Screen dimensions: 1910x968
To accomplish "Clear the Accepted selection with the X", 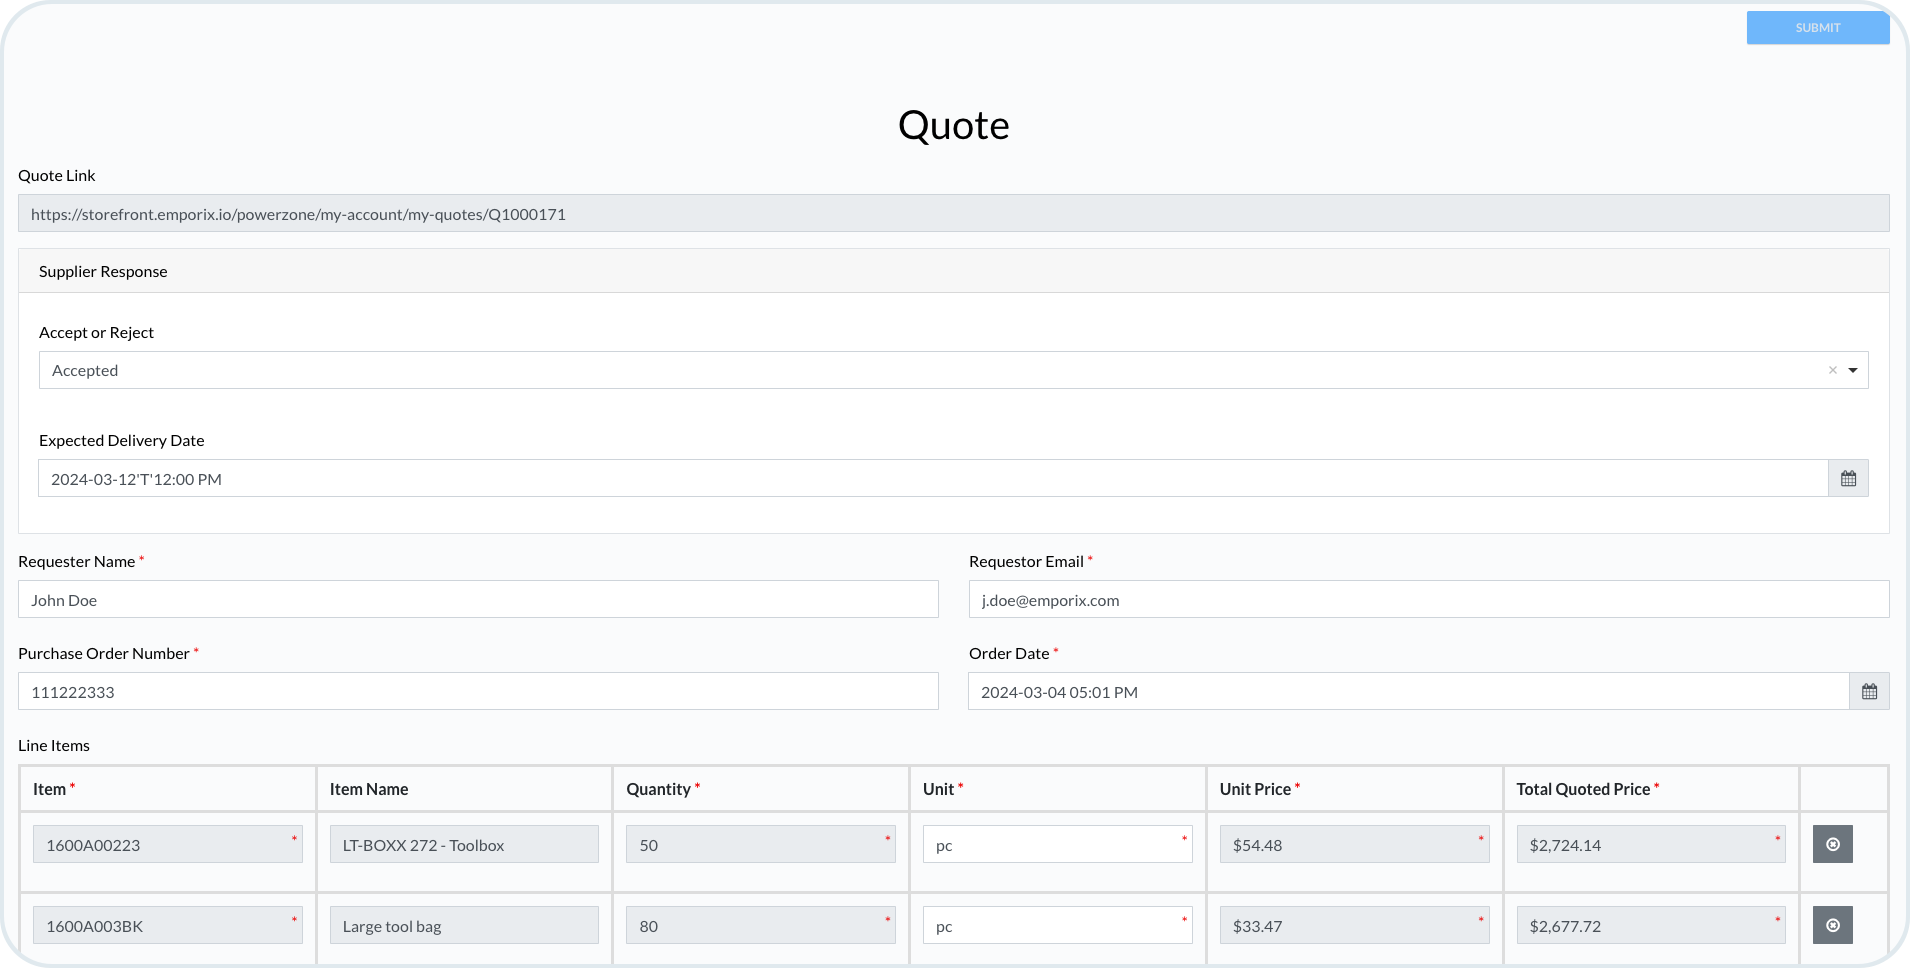I will [1832, 371].
